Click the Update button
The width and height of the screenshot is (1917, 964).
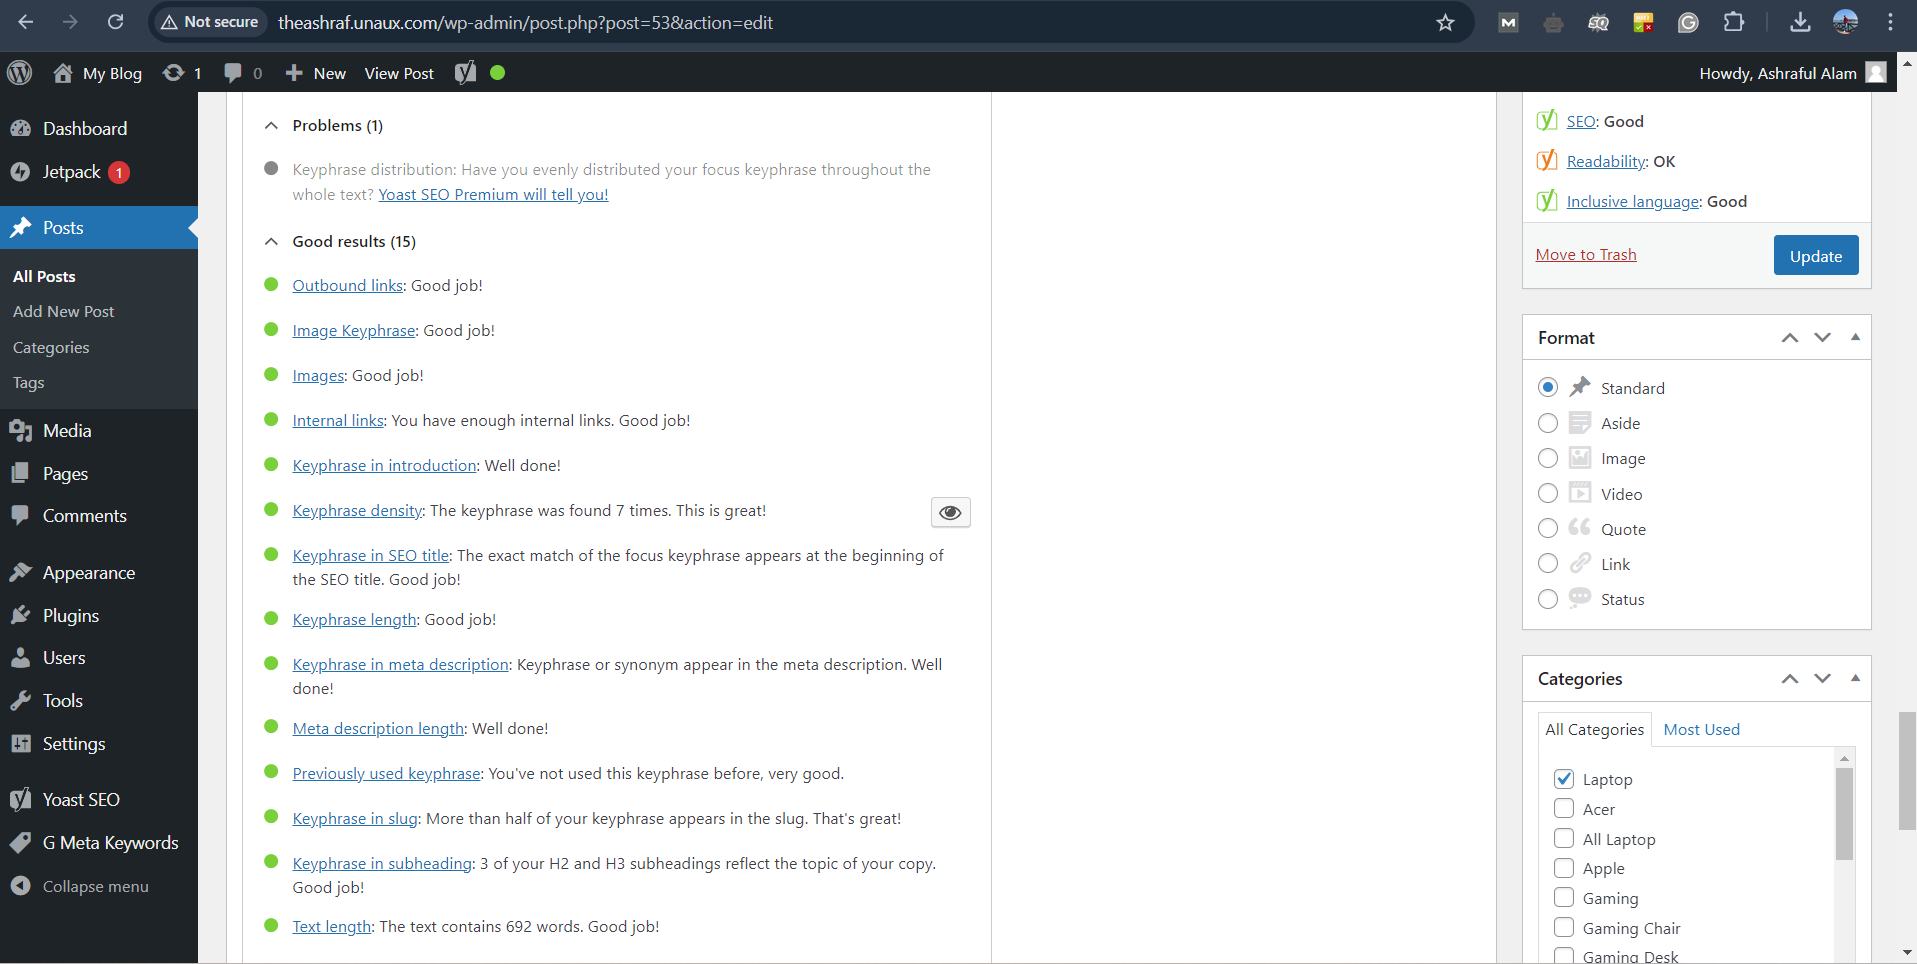click(1815, 255)
